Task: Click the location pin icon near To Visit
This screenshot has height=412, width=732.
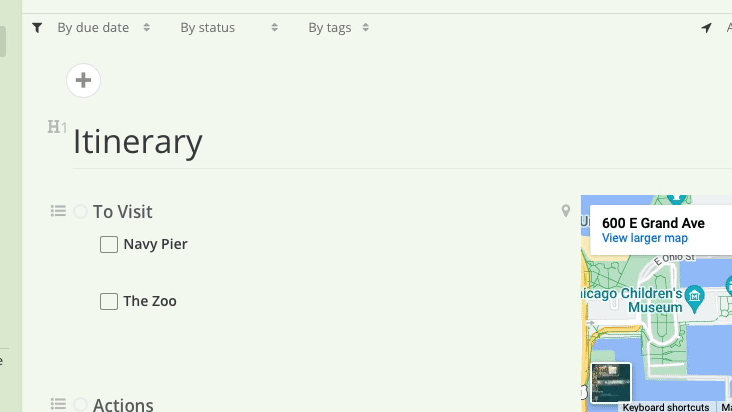Action: coord(566,211)
